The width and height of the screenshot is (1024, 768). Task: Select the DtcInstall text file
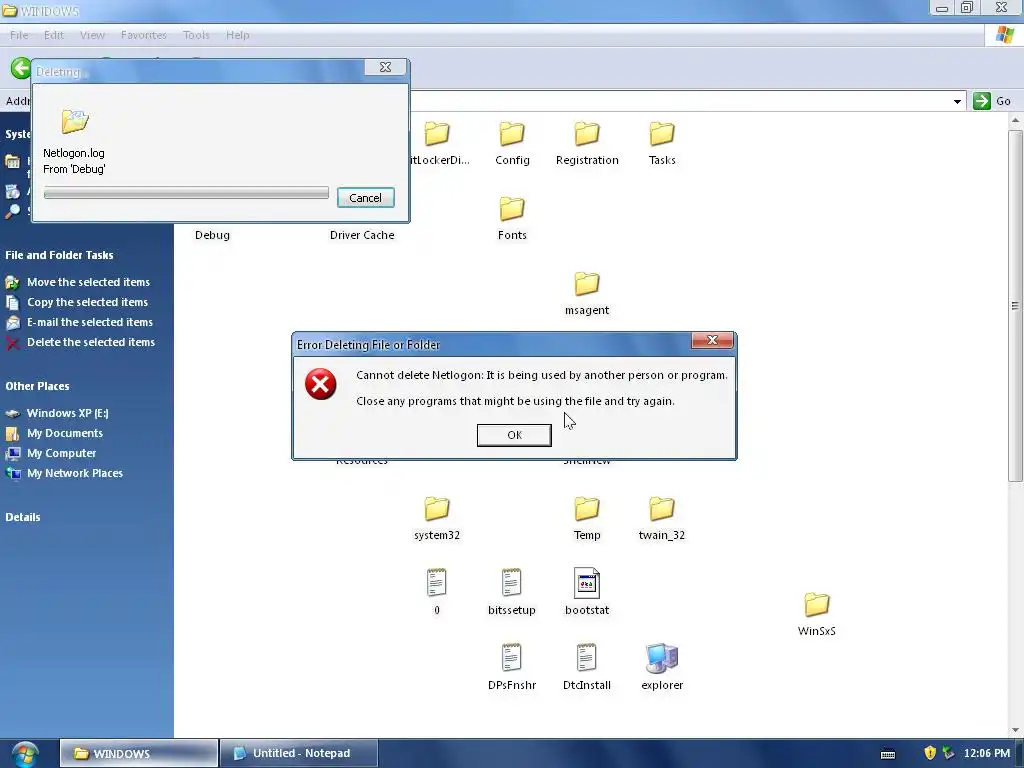pos(586,667)
